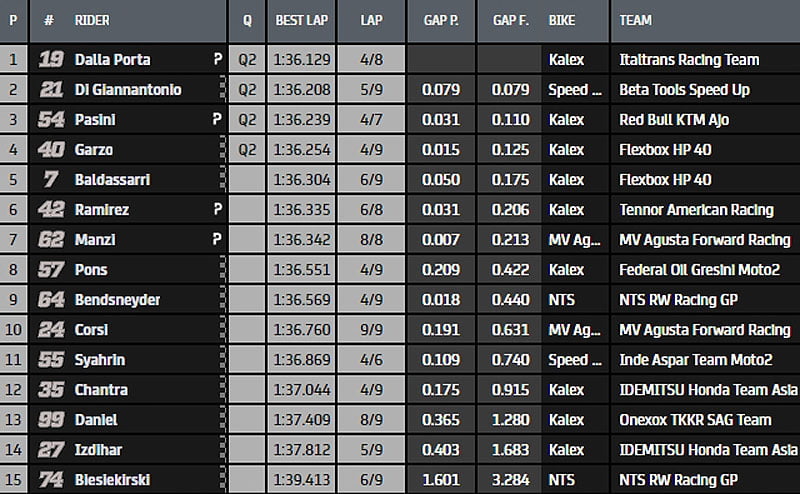Click the Q2 badge in Garzo's row
Screen dimensions: 800x494
[x=248, y=150]
